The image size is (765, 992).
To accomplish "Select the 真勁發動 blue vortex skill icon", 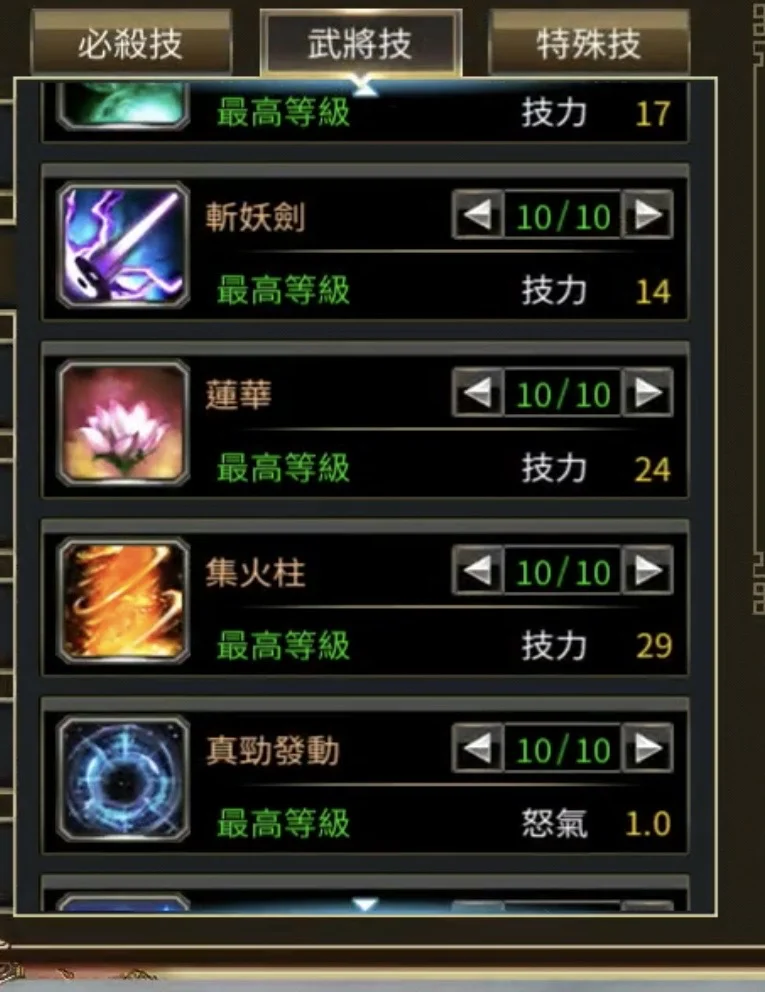I will (123, 779).
